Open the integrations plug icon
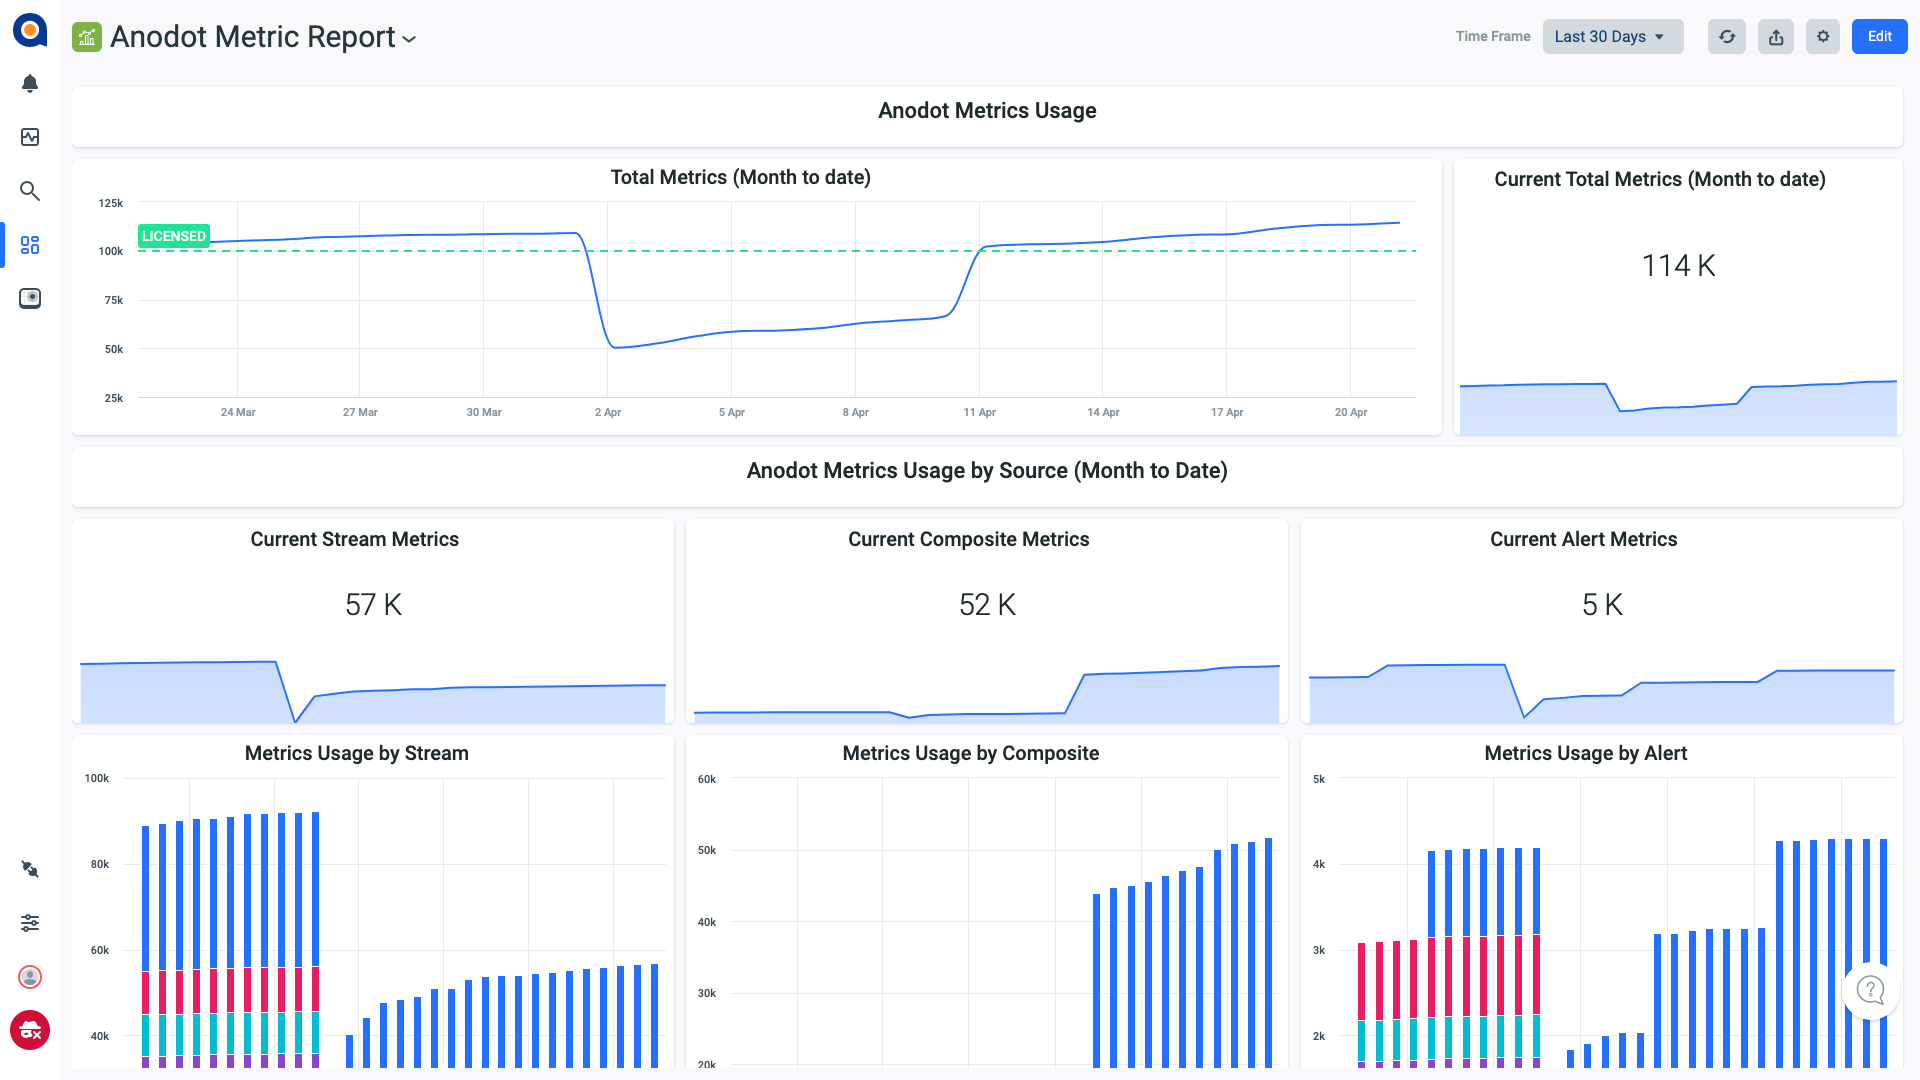 coord(30,869)
